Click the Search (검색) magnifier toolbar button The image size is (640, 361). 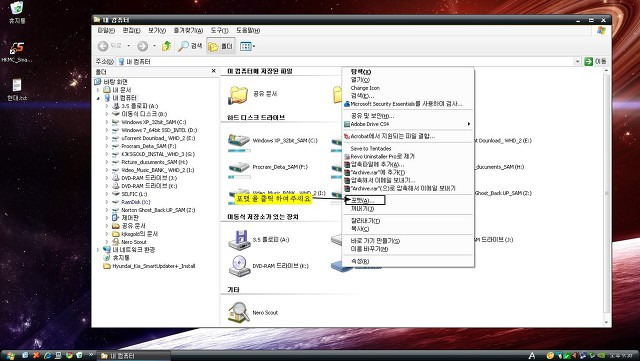click(x=190, y=46)
